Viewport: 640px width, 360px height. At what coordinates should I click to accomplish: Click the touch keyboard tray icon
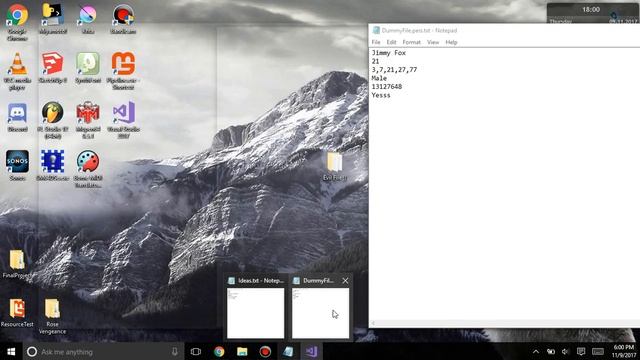tap(598, 351)
